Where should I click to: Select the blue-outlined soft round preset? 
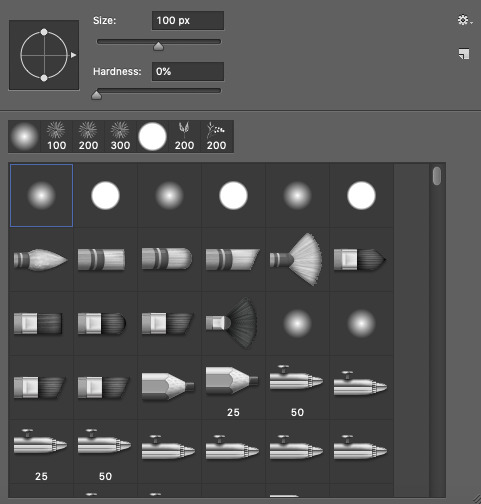pyautogui.click(x=41, y=195)
